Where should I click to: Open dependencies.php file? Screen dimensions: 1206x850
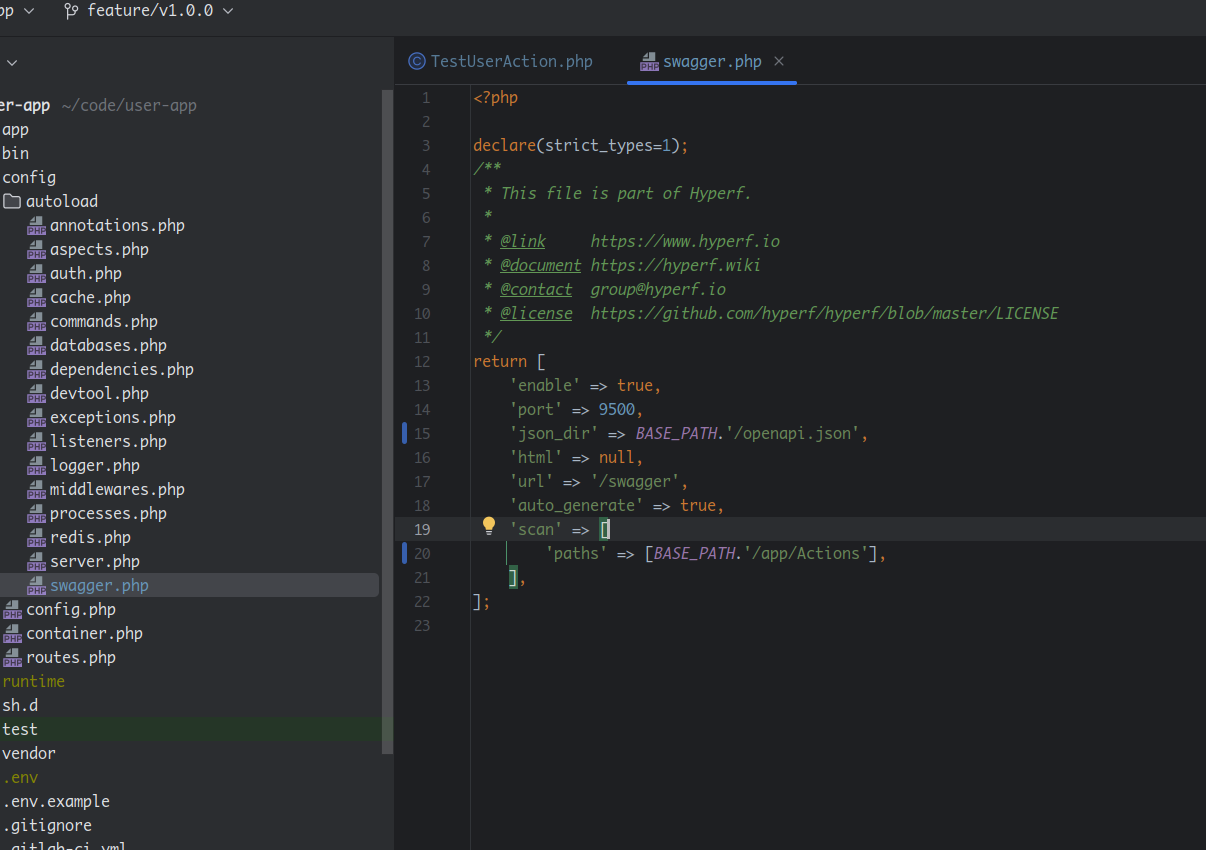click(122, 369)
